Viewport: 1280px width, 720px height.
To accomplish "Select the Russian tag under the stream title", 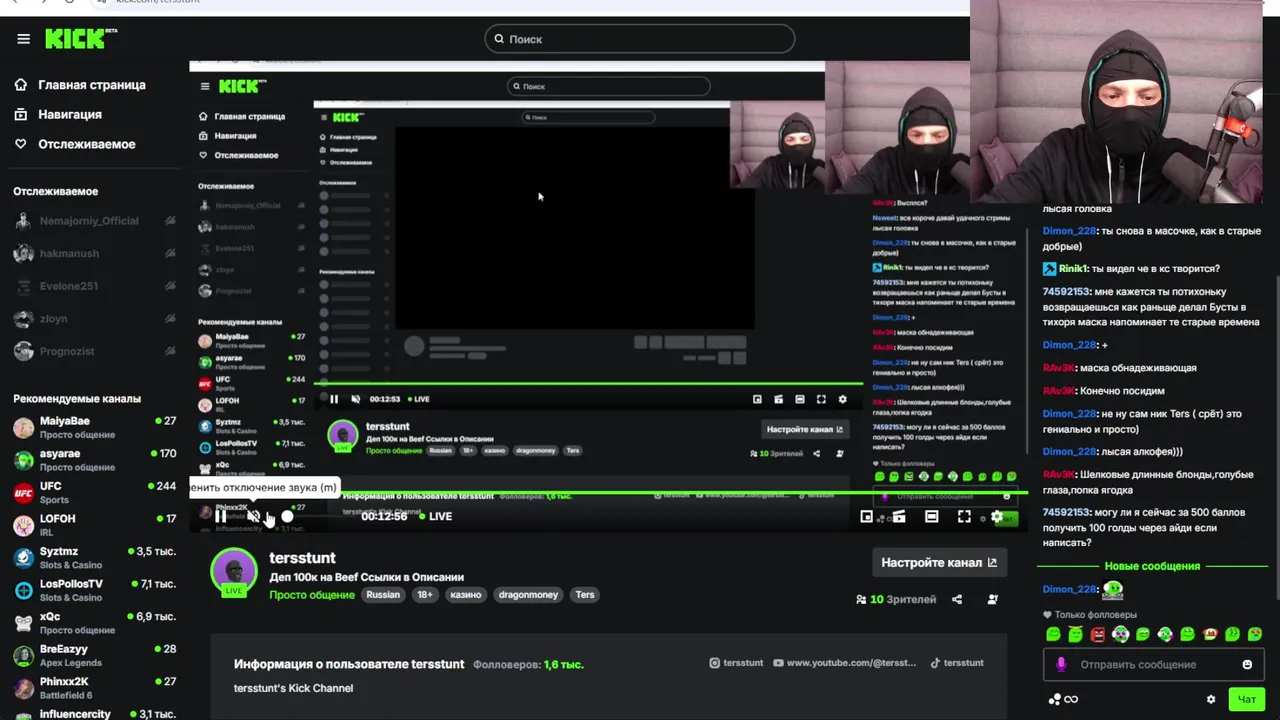I will coord(383,595).
